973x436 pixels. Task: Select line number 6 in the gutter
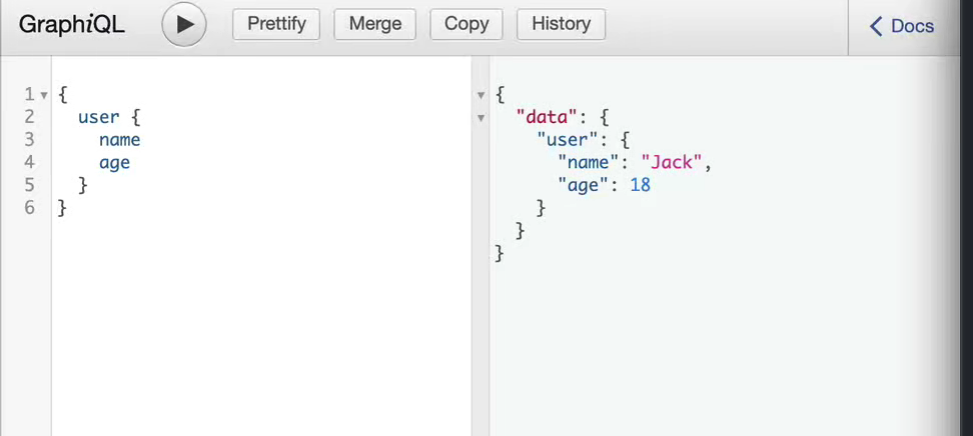point(30,208)
